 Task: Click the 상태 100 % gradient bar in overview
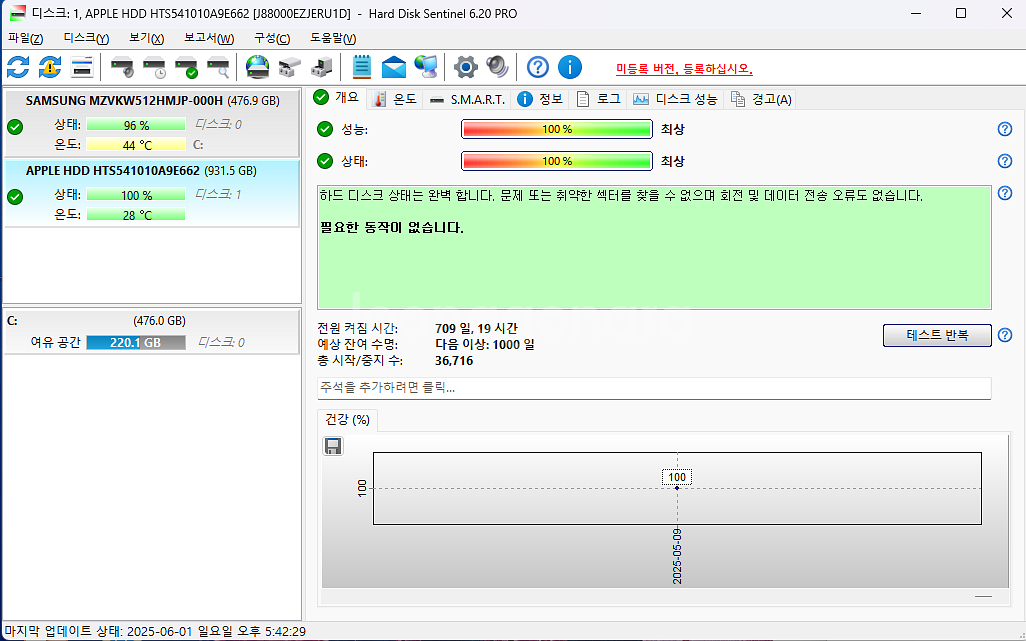pyautogui.click(x=557, y=161)
